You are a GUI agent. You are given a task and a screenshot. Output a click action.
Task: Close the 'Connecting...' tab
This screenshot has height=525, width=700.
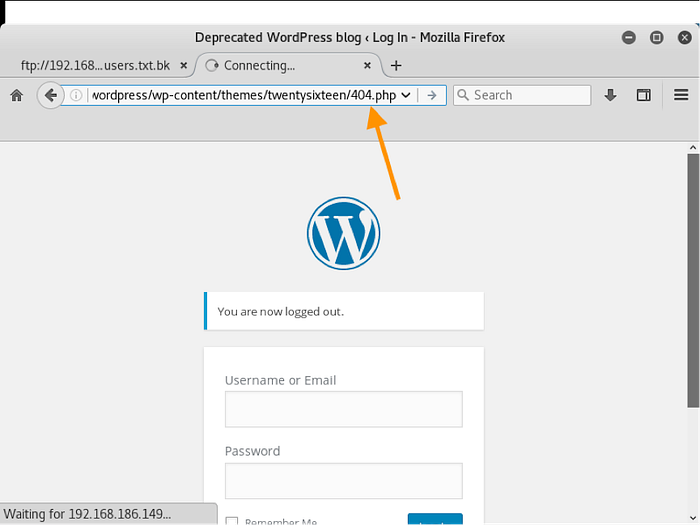click(368, 66)
